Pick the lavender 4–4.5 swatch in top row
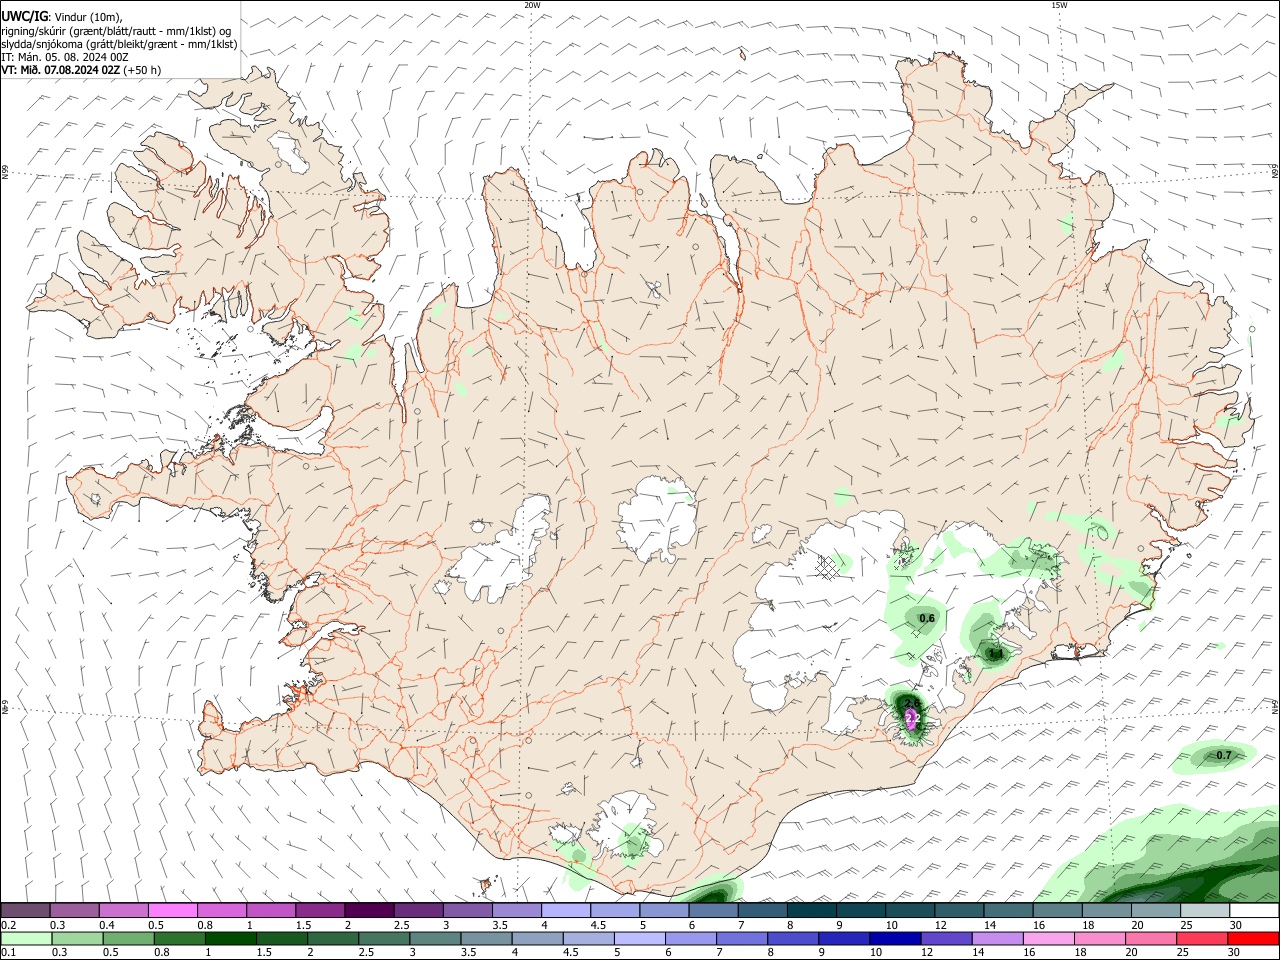Image resolution: width=1280 pixels, height=960 pixels. [566, 910]
